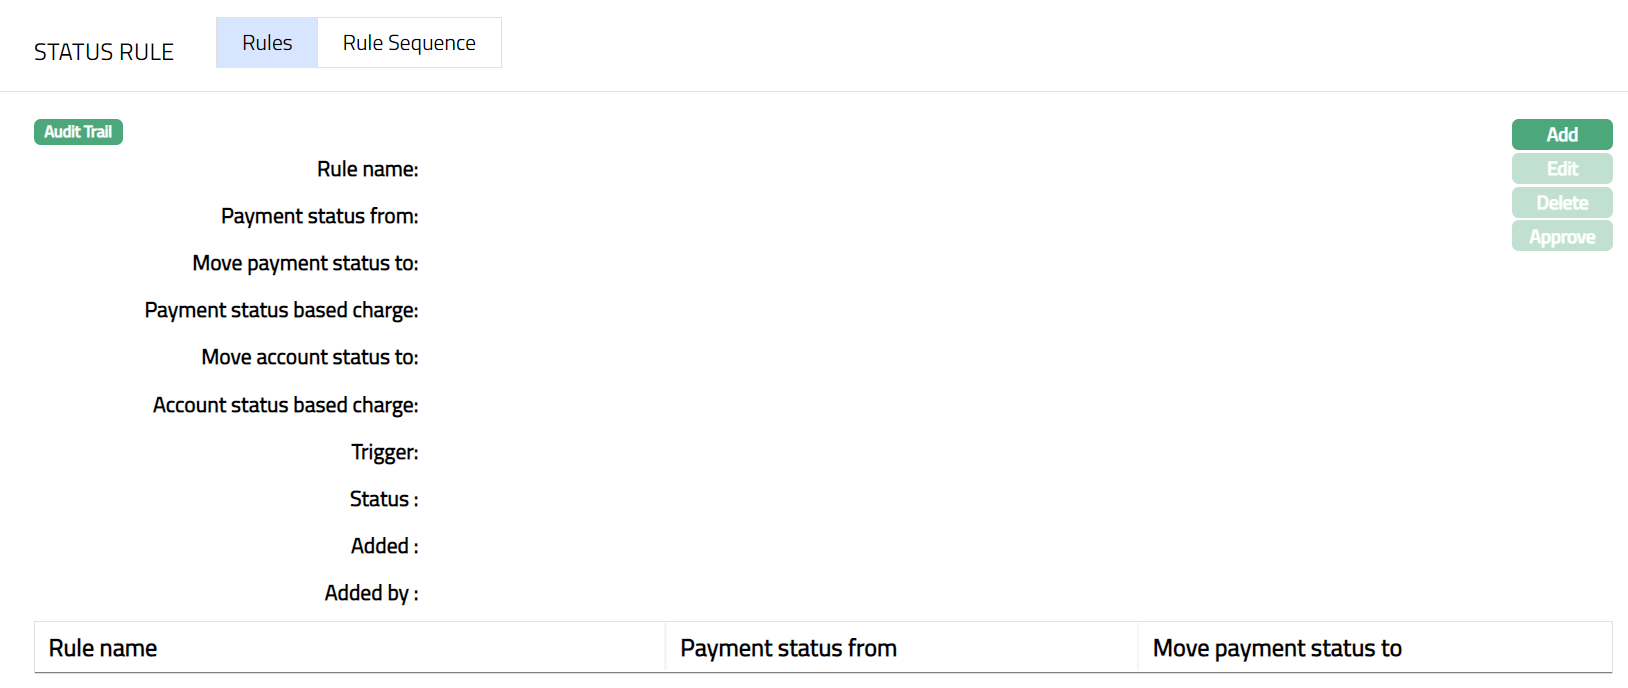Click the Delete button

coord(1562,203)
